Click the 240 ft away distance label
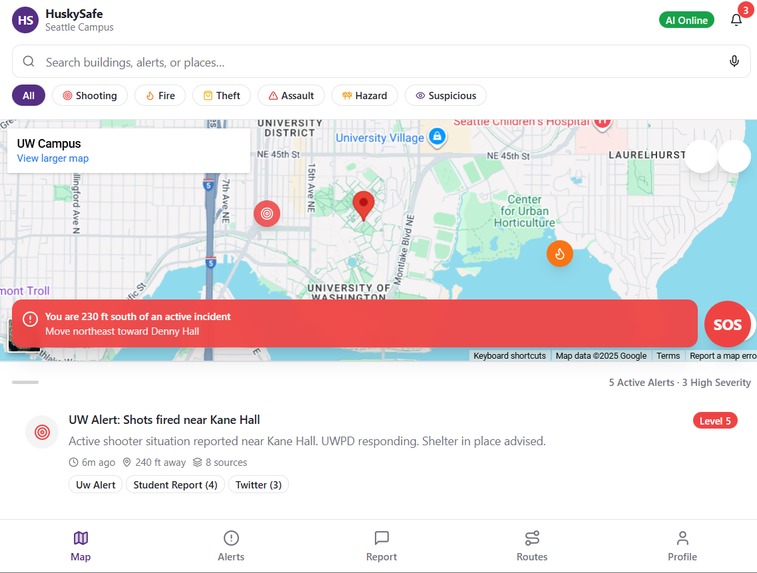Image resolution: width=757 pixels, height=573 pixels. pyautogui.click(x=154, y=462)
